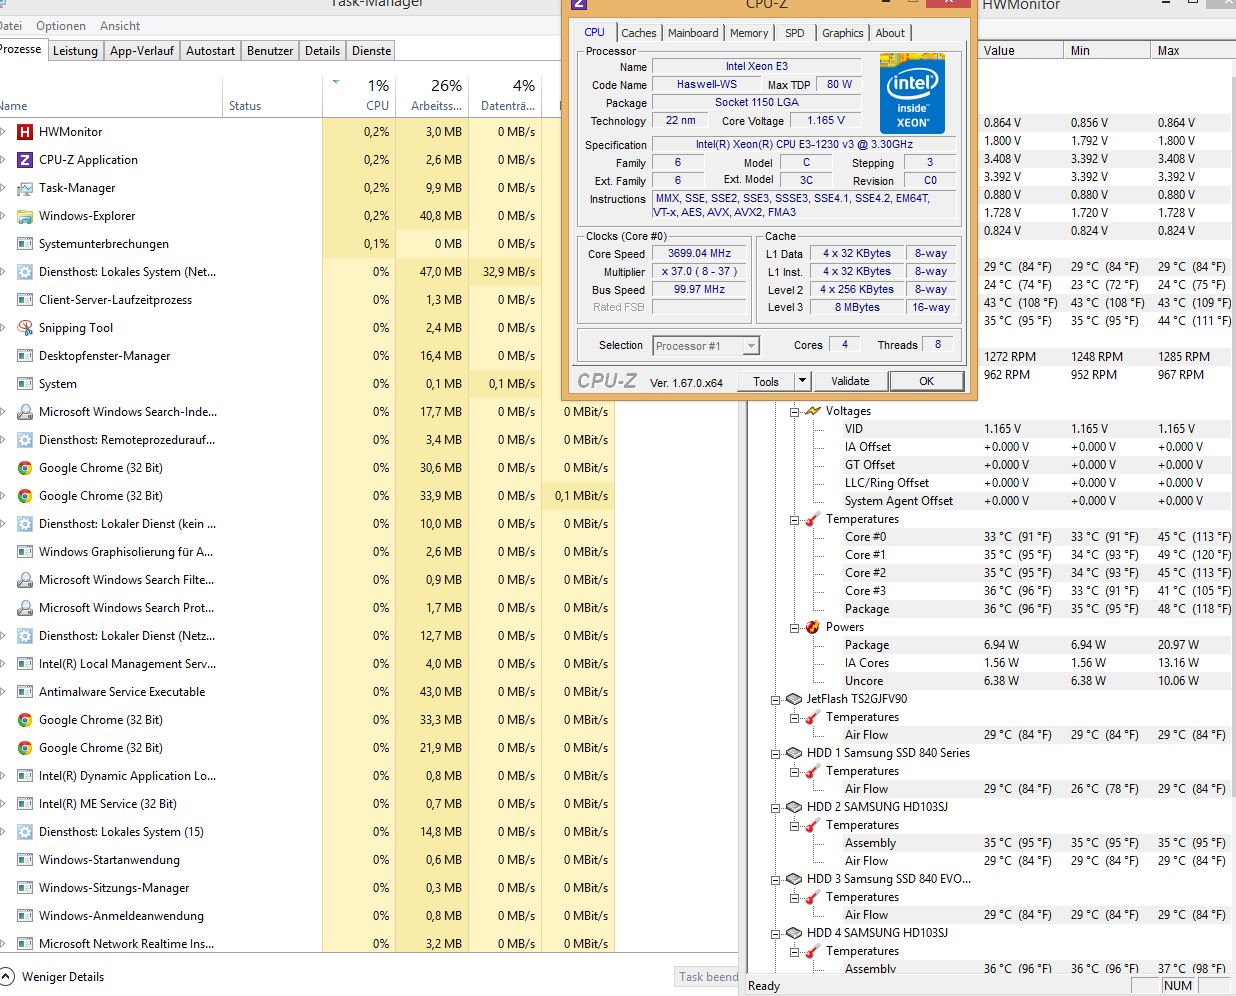Click the Microsoft Network Realtime Ins... icon
1236x996 pixels.
[25, 944]
